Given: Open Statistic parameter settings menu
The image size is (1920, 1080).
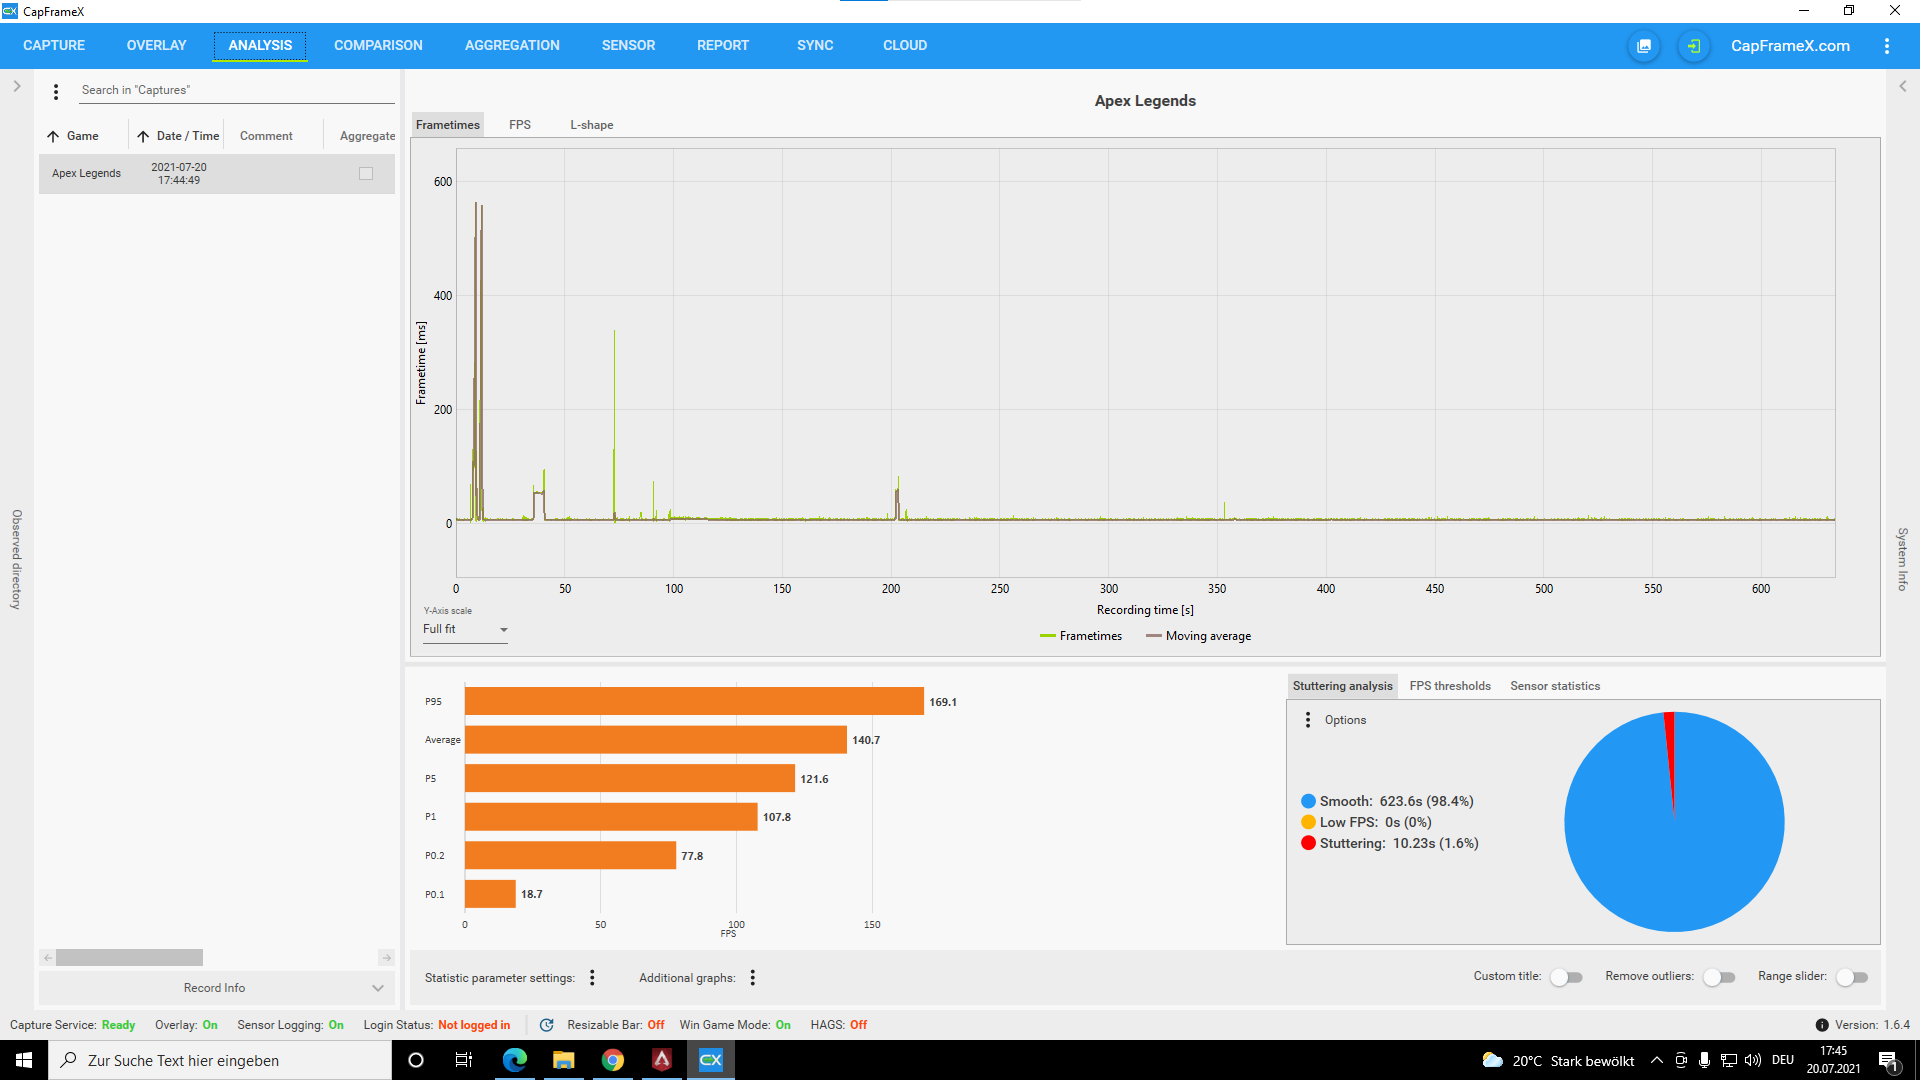Looking at the screenshot, I should pyautogui.click(x=592, y=978).
